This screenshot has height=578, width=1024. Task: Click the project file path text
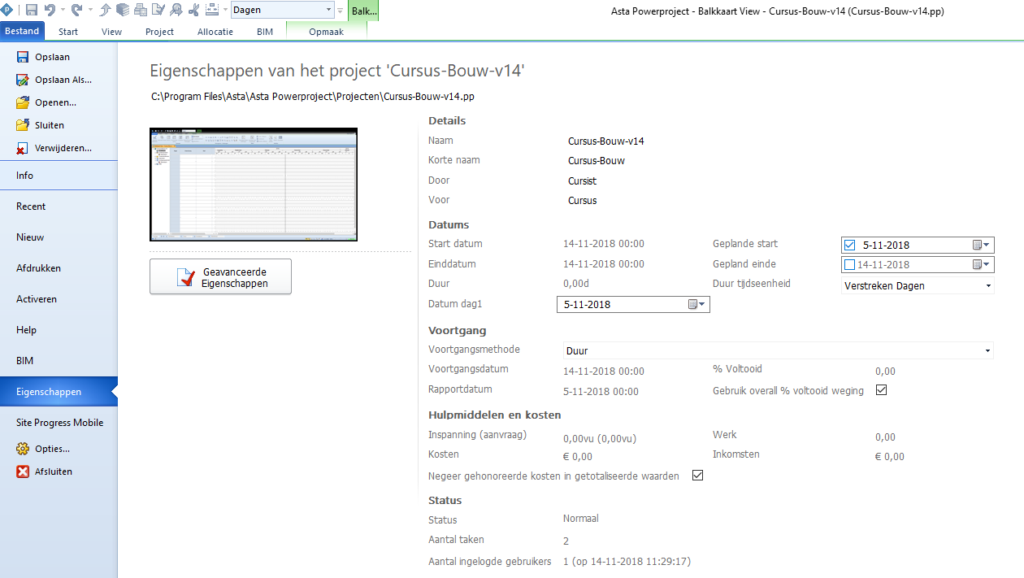point(313,97)
